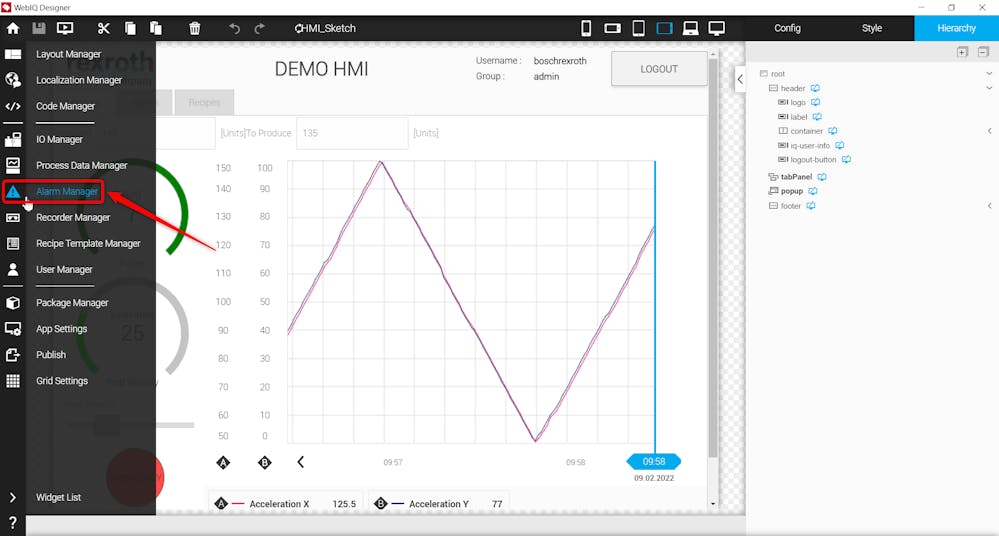Expand the container node chevron
999x536 pixels.
[989, 131]
